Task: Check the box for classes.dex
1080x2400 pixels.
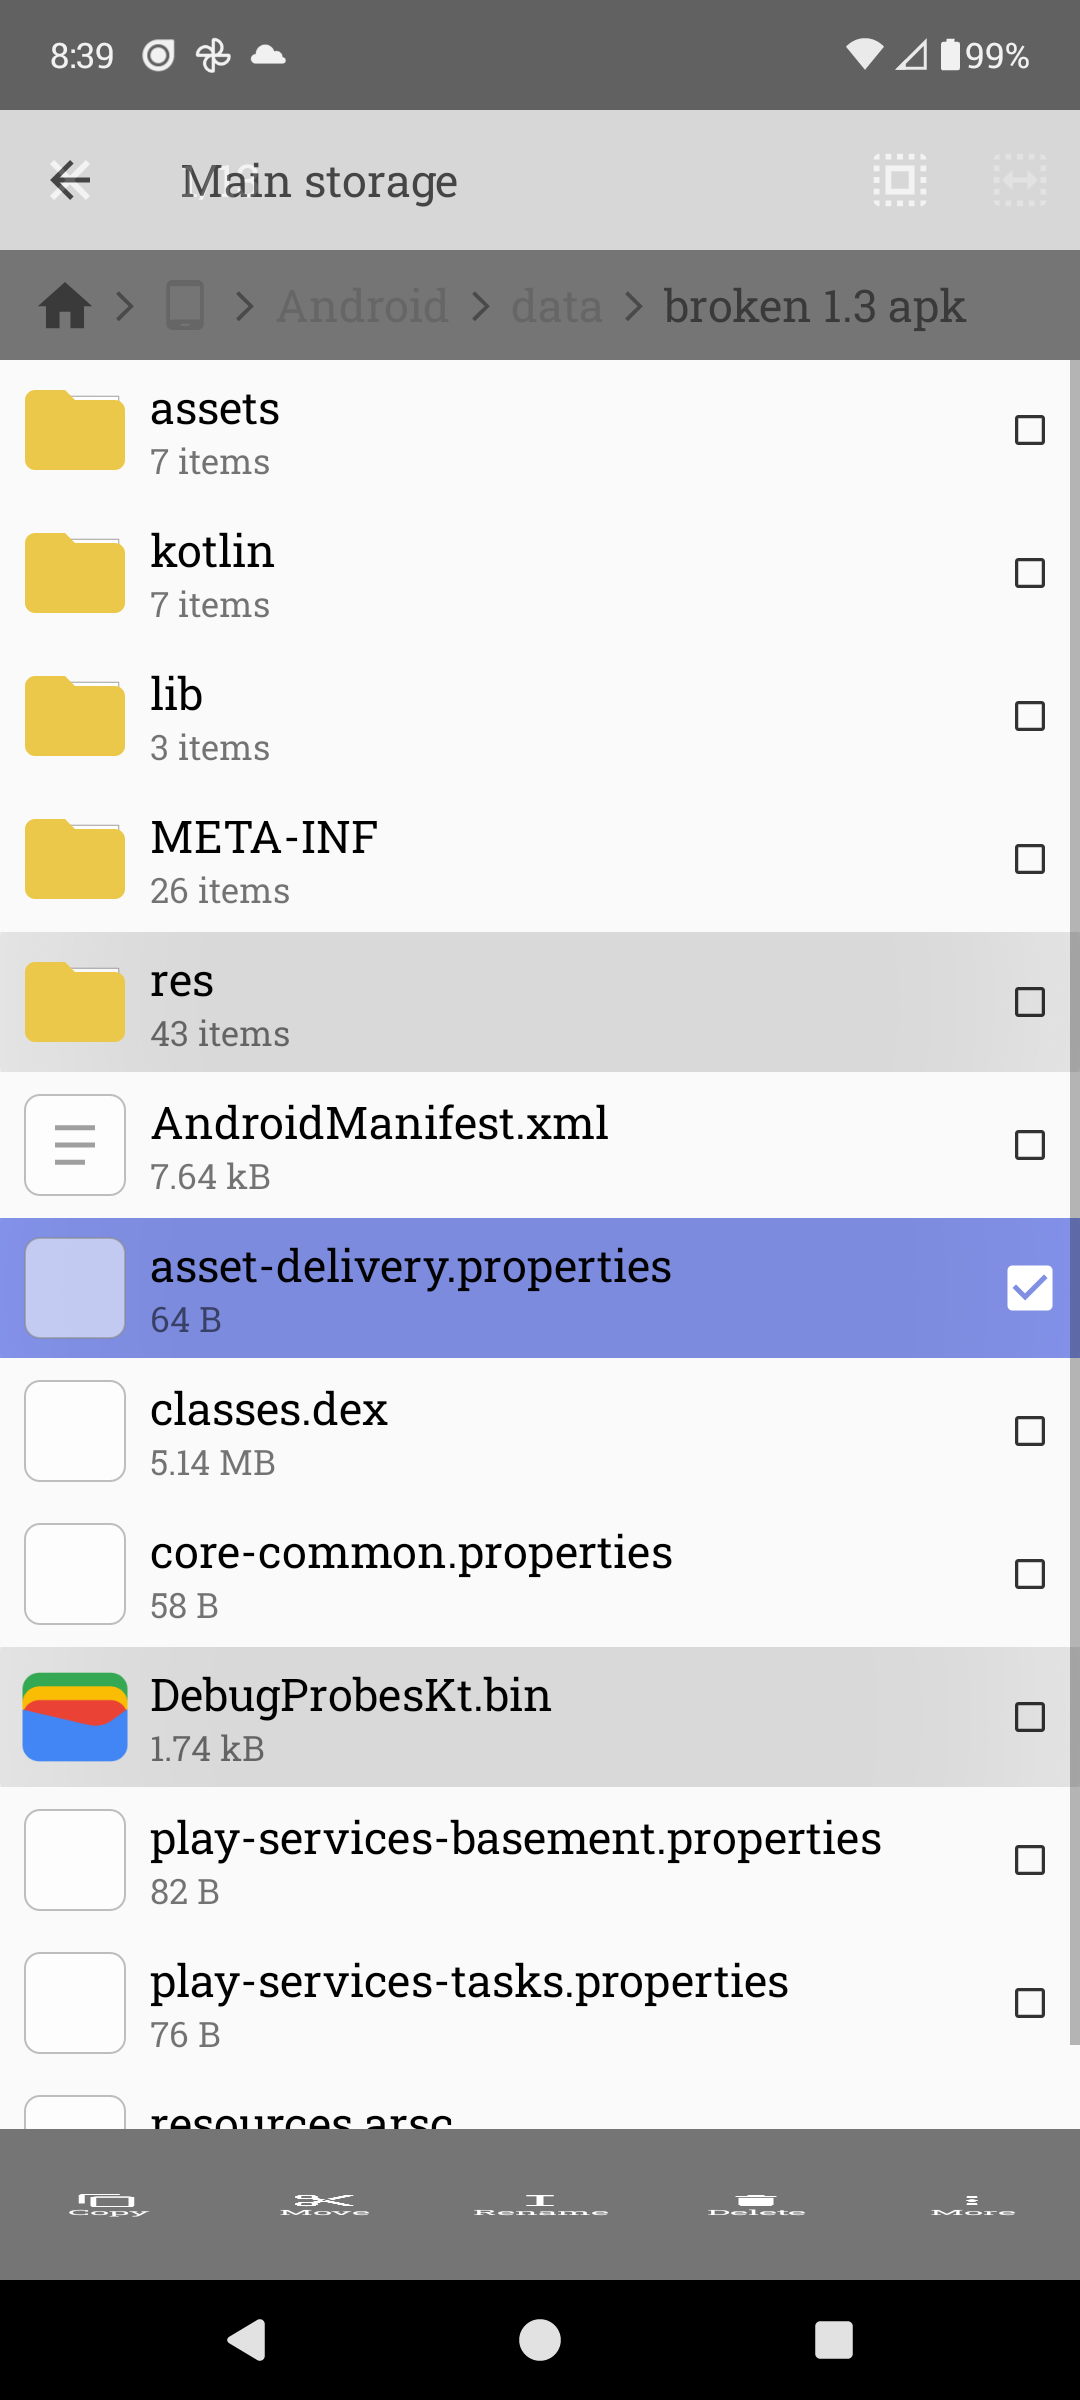Action: [x=1029, y=1431]
